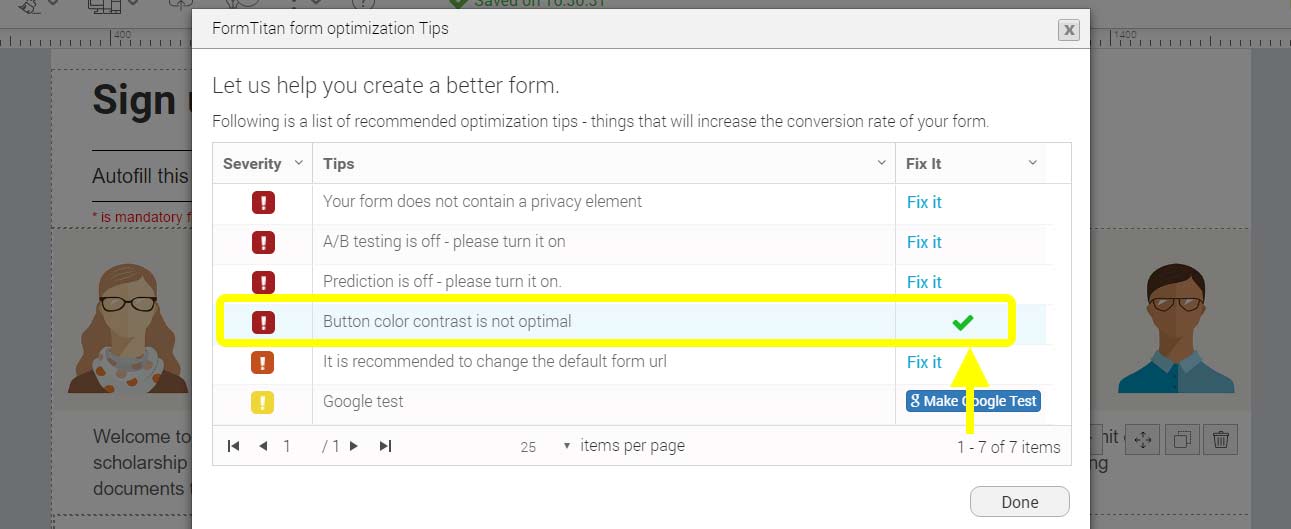Image resolution: width=1291 pixels, height=529 pixels.
Task: Open the Fix It column dropdown menu
Action: pyautogui.click(x=1033, y=163)
